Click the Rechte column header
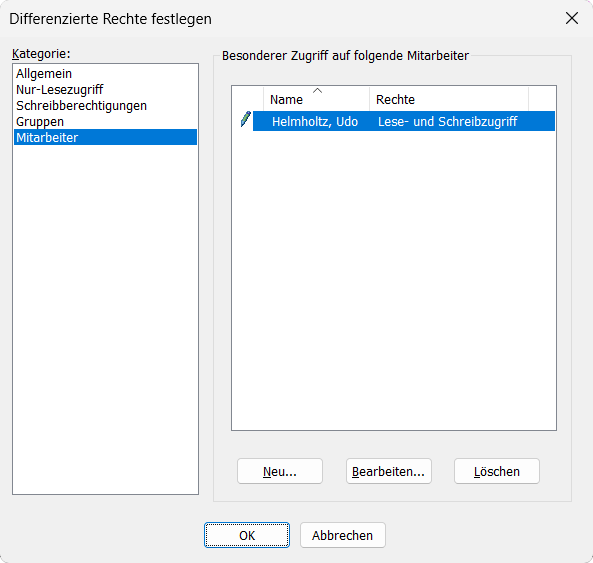Image resolution: width=593 pixels, height=563 pixels. [x=449, y=99]
